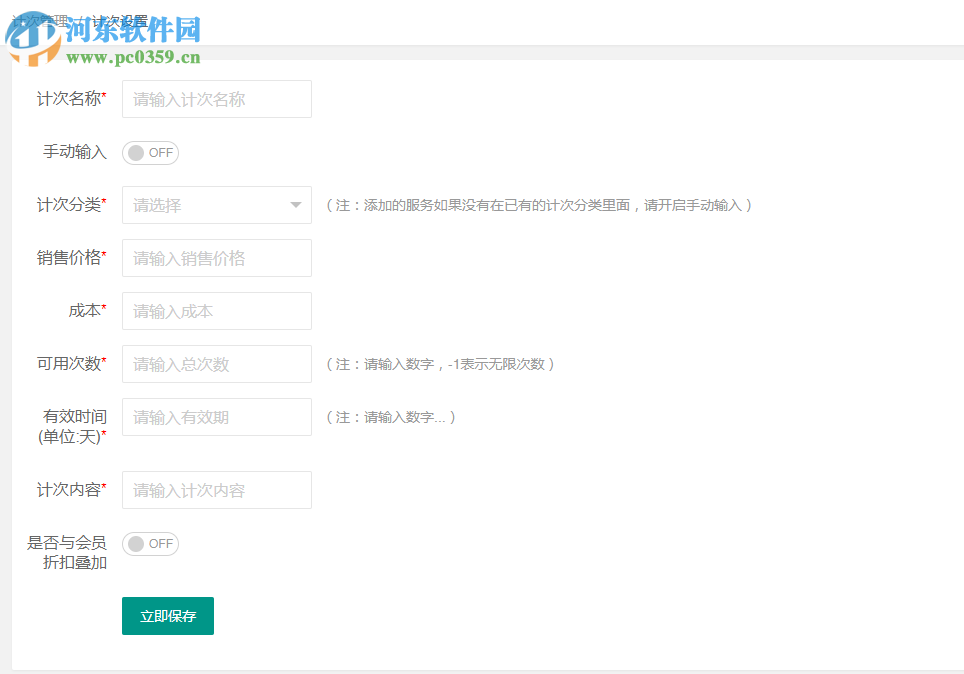Click the 有效时间 validity period input

216,416
